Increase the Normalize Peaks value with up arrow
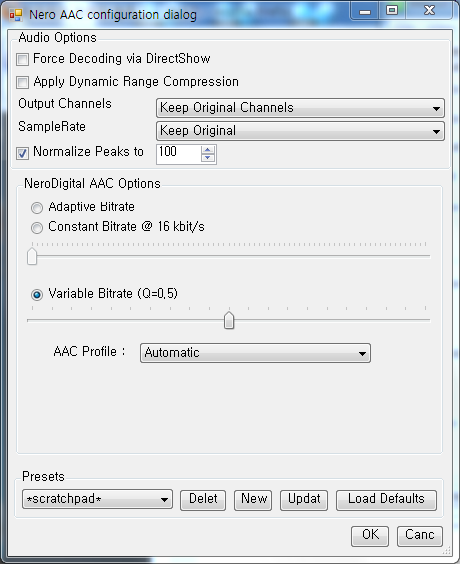460x564 pixels. (x=208, y=150)
